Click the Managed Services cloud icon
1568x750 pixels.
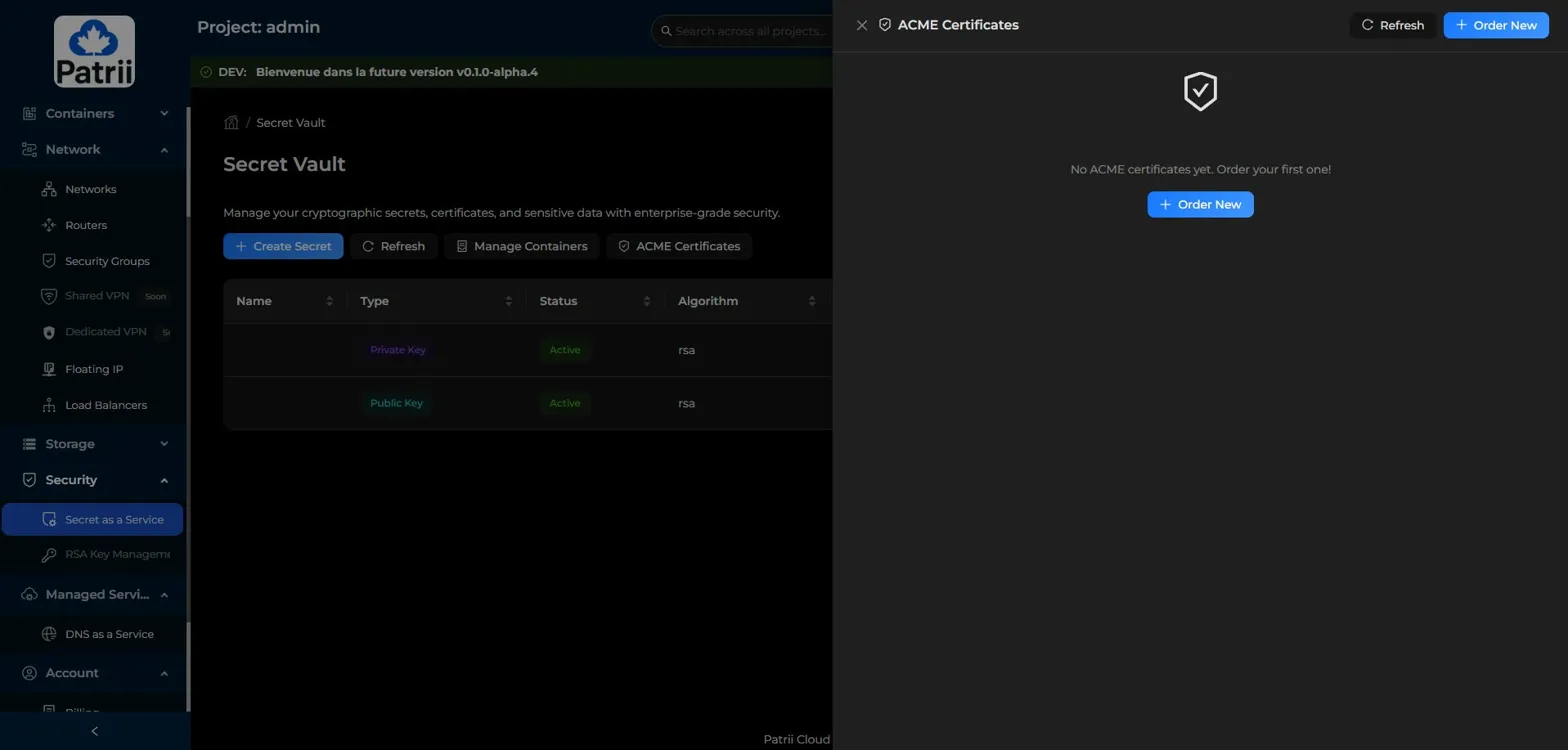(x=29, y=594)
